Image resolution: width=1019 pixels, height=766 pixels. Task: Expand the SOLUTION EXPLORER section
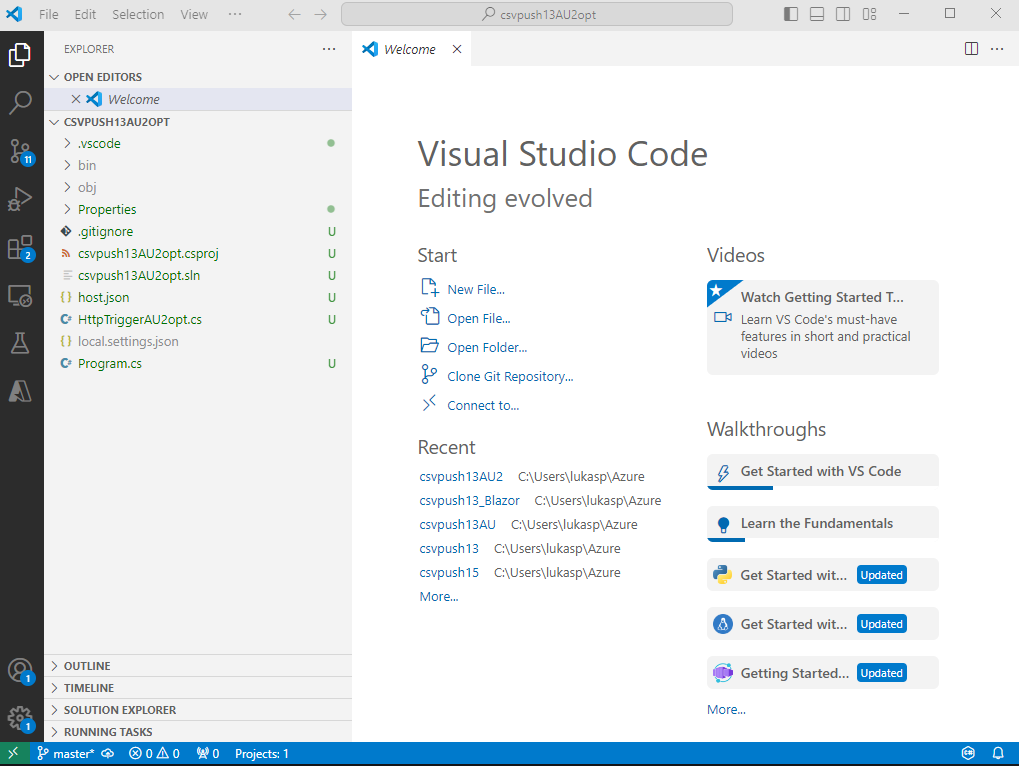(x=119, y=710)
